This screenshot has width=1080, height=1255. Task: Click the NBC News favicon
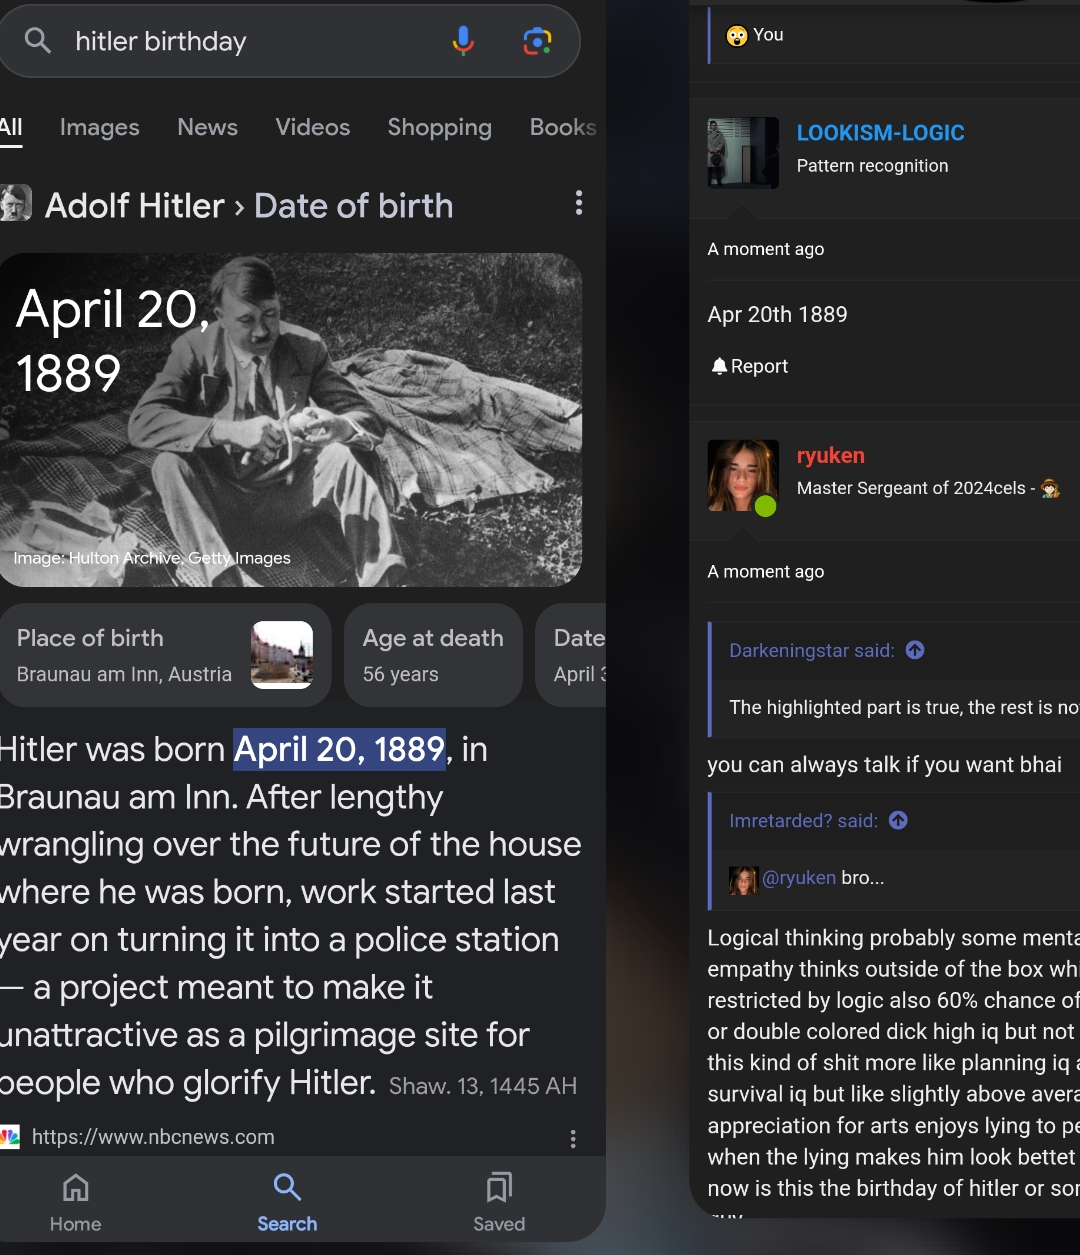point(10,1137)
